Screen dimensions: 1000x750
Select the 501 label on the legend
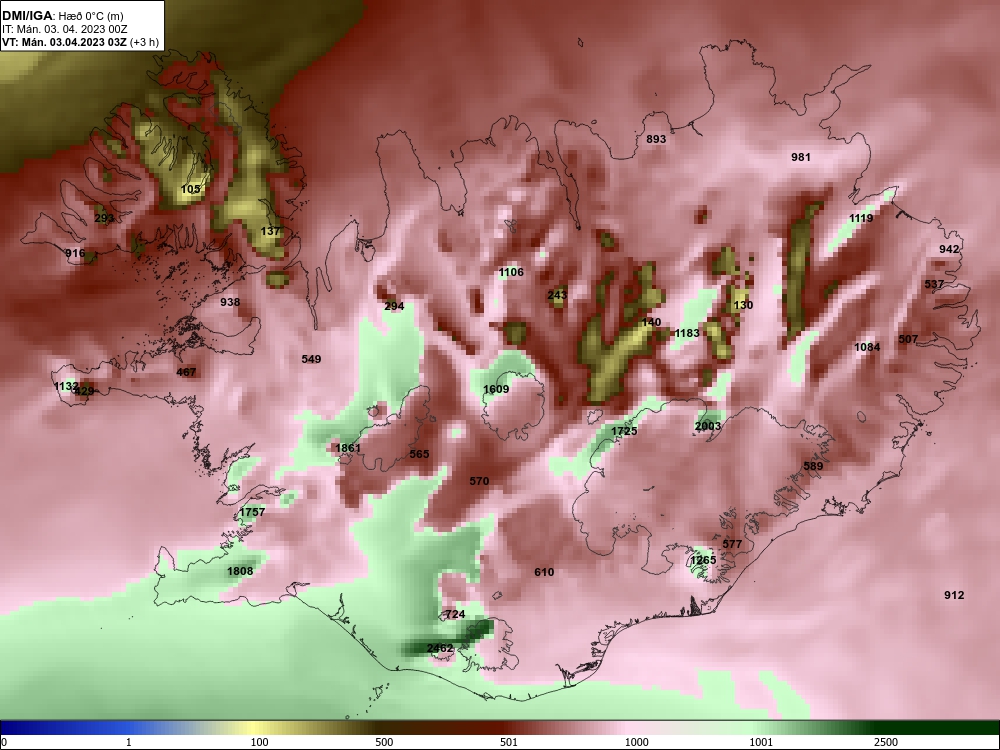[509, 742]
